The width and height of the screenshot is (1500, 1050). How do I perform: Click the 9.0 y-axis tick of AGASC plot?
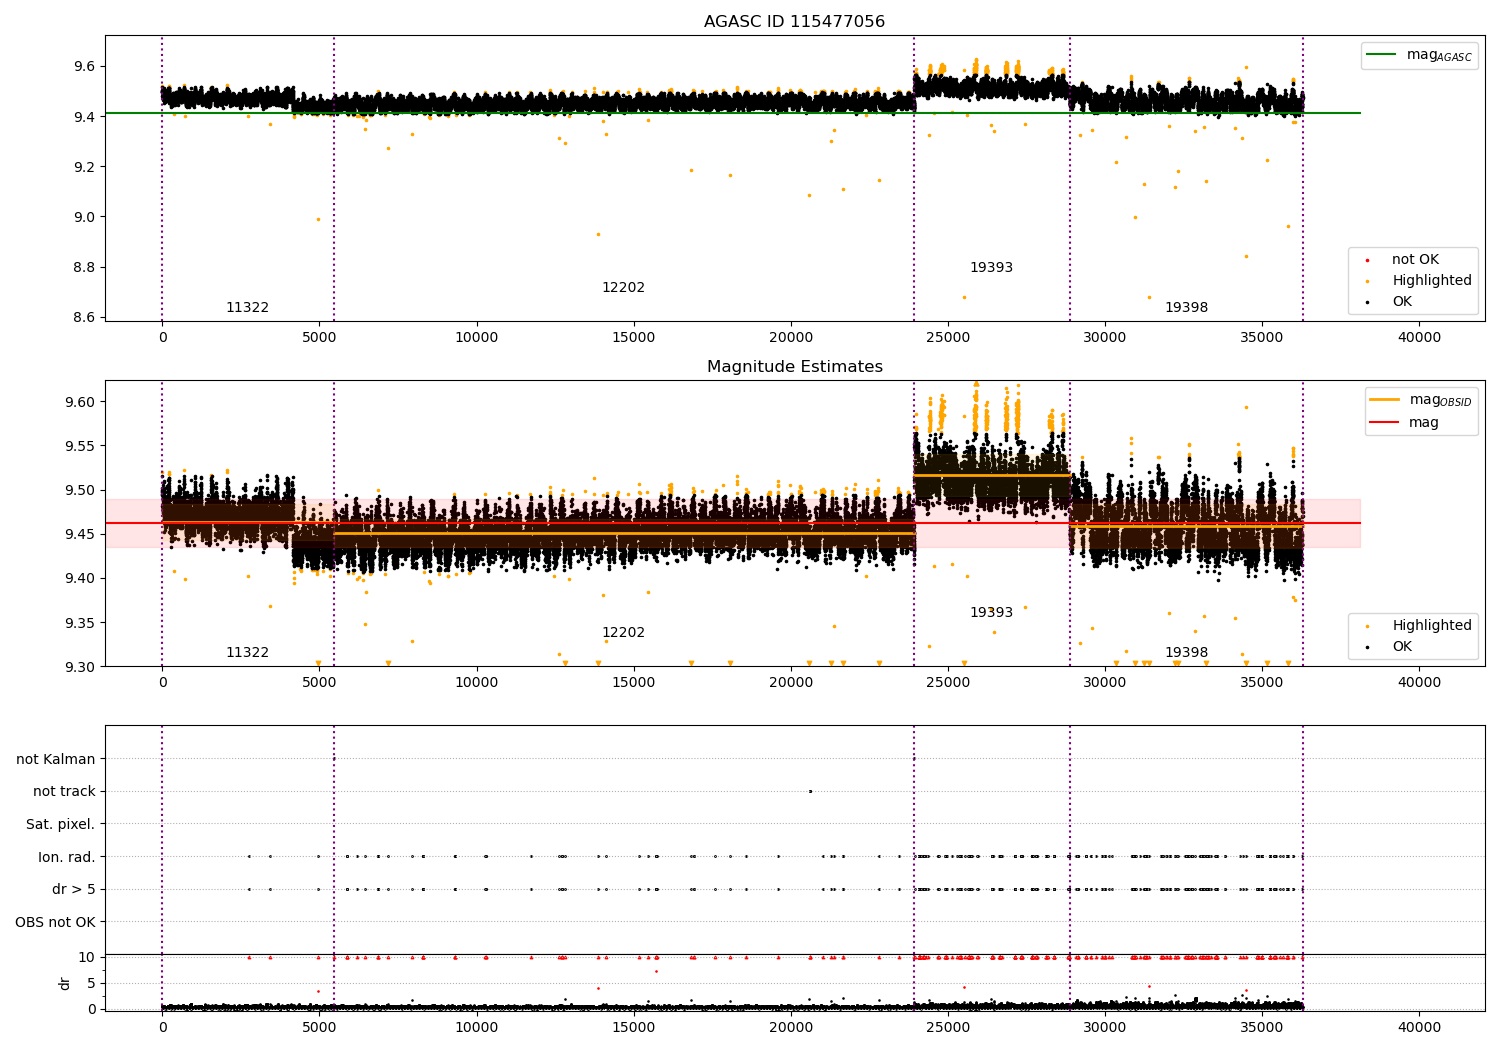(x=84, y=217)
